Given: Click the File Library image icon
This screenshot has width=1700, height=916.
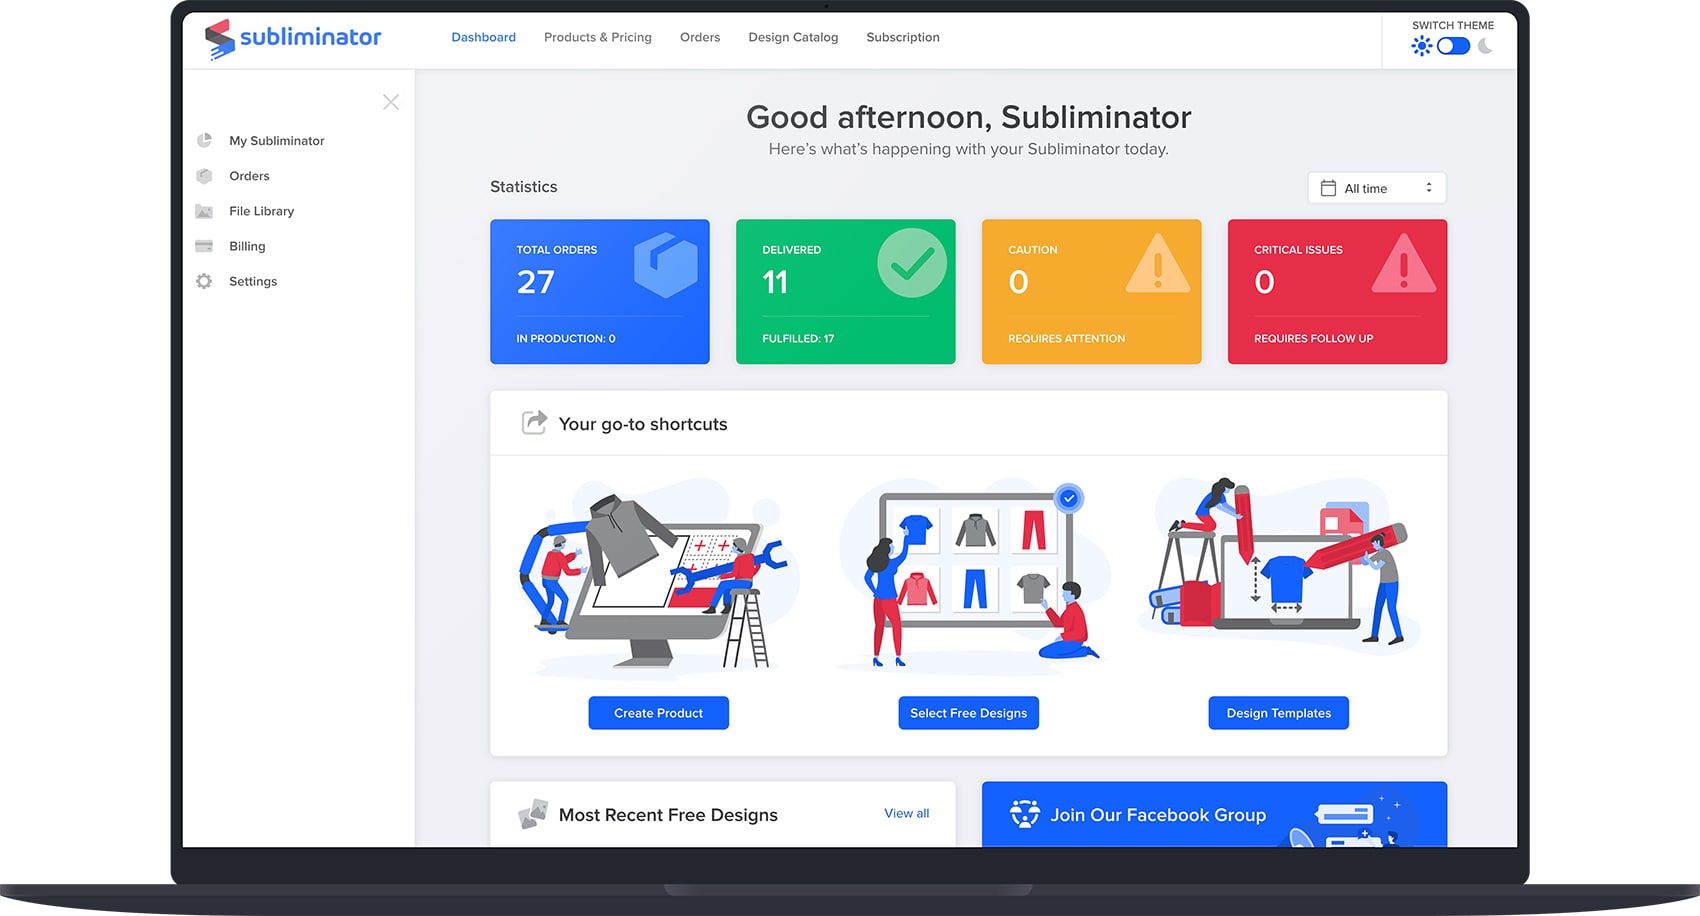Looking at the screenshot, I should (204, 211).
